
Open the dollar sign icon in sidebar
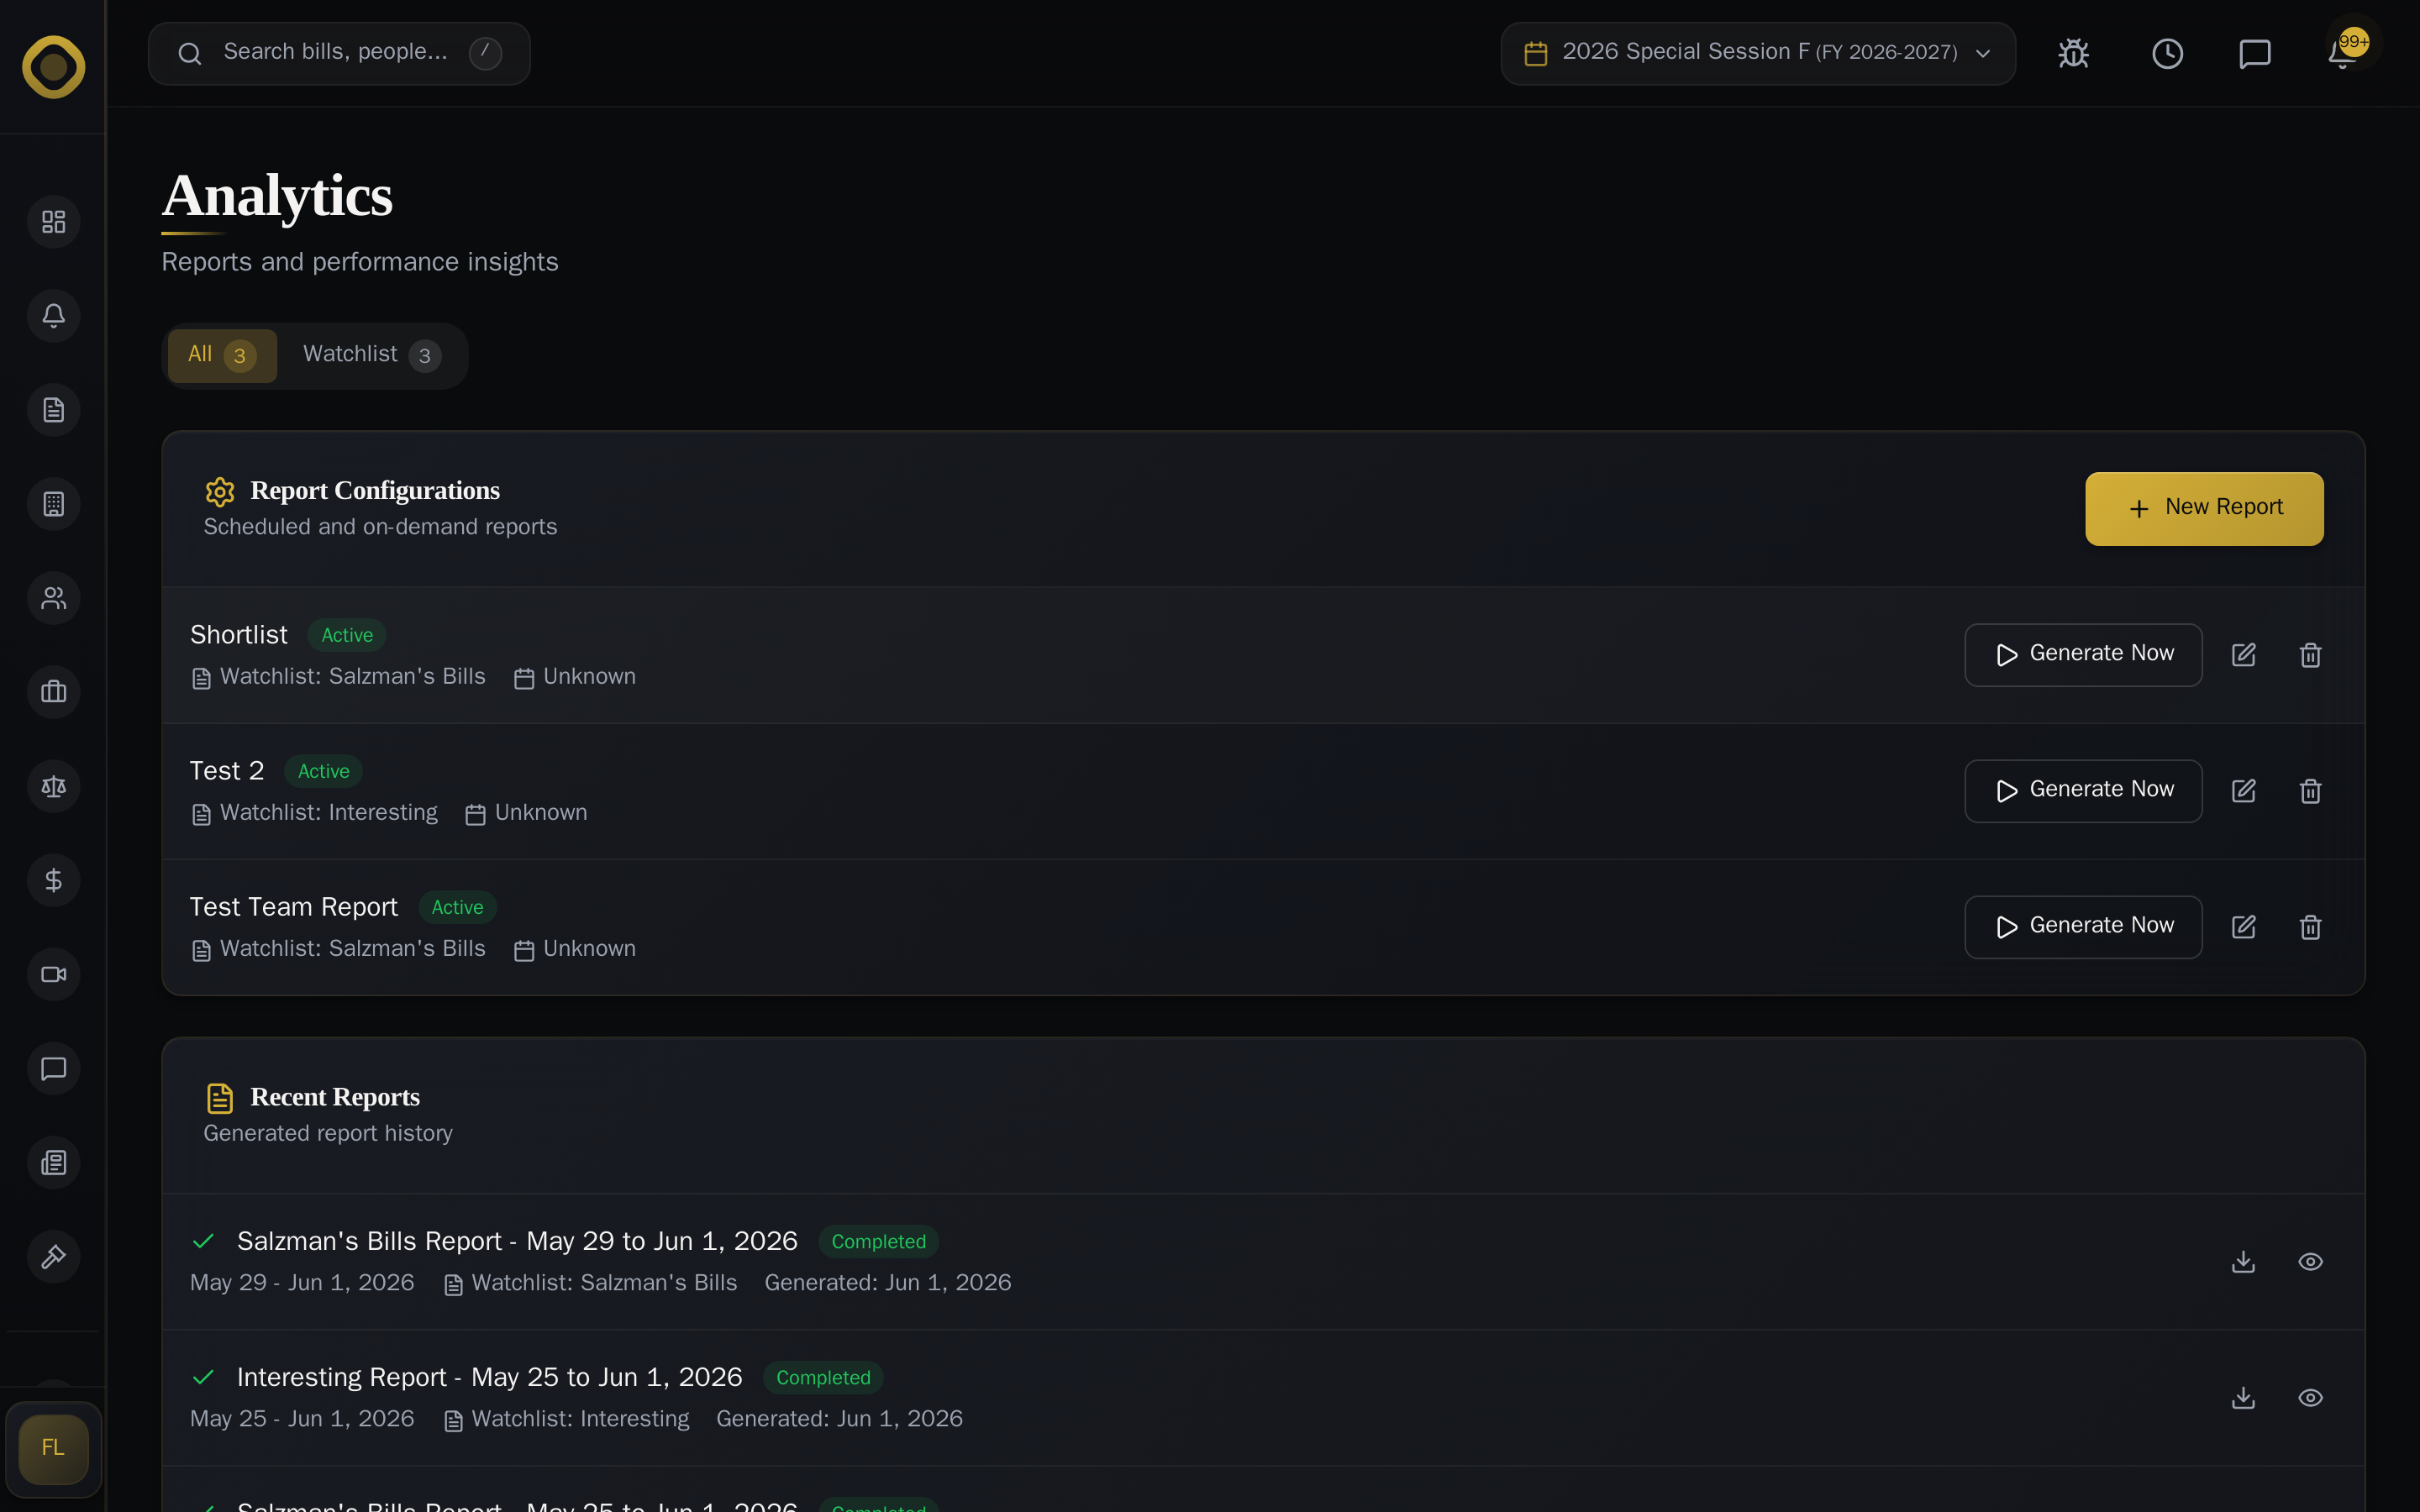click(54, 880)
